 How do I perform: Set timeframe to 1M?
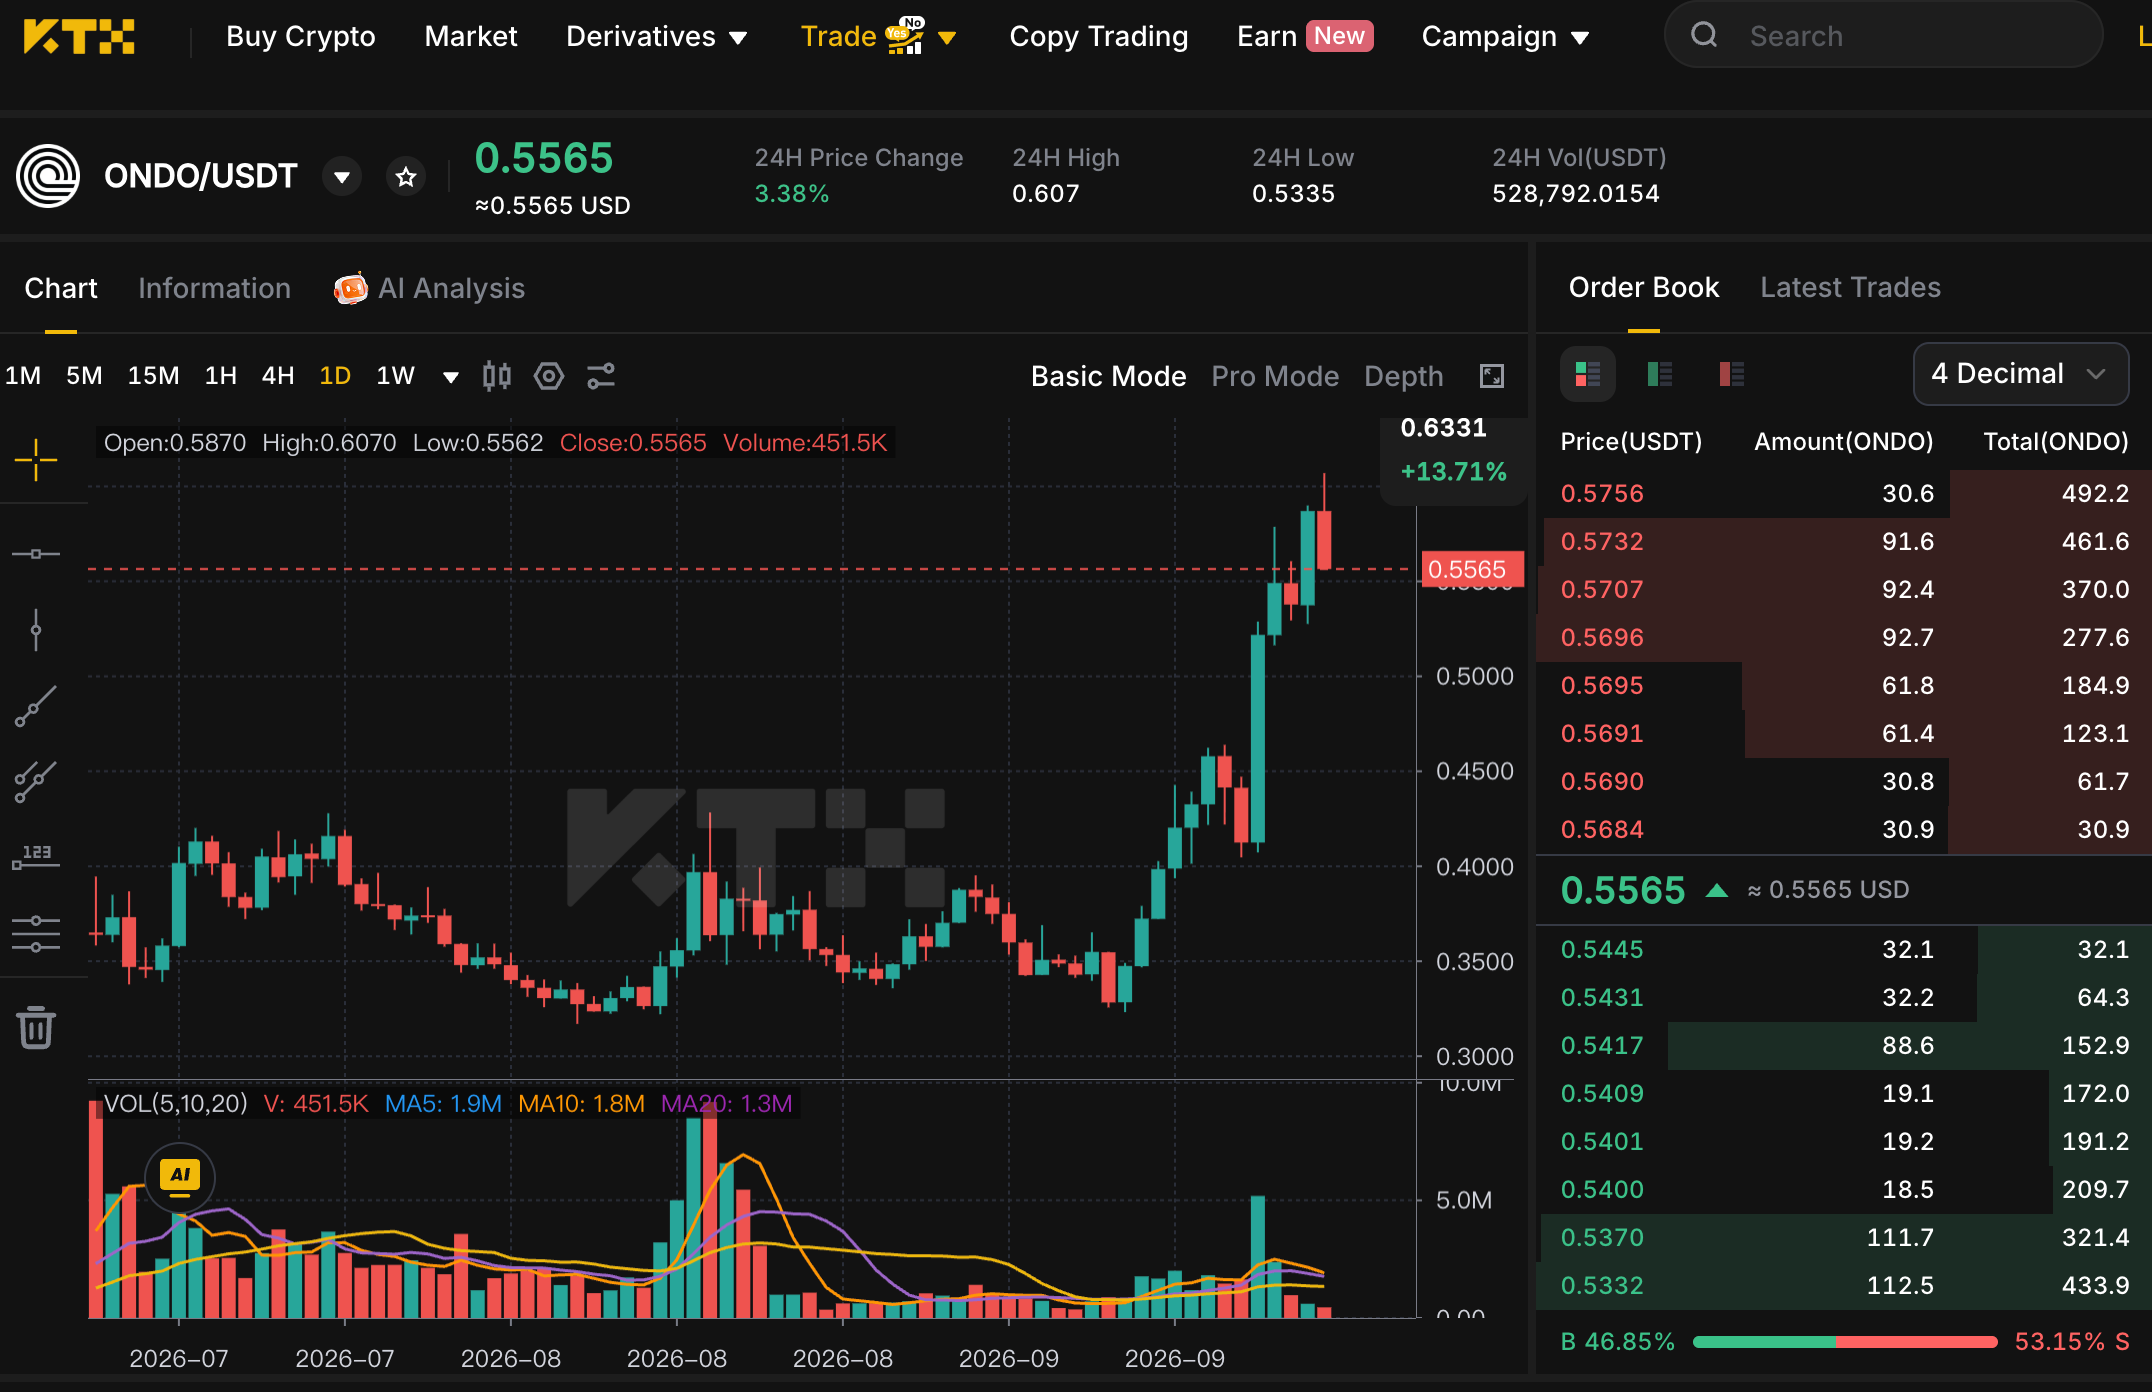(23, 376)
